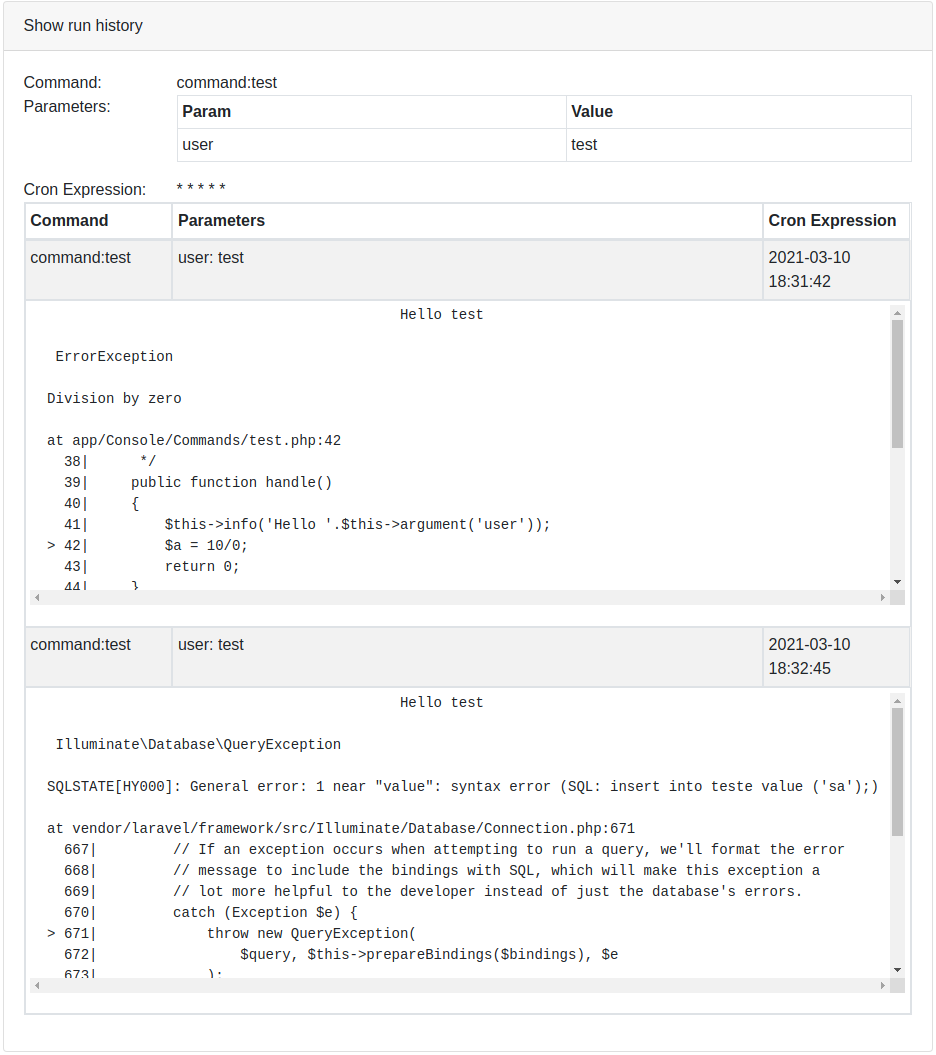Click the first log's horizontal scrollbar track
Screen dimensions: 936x1055
pos(460,597)
